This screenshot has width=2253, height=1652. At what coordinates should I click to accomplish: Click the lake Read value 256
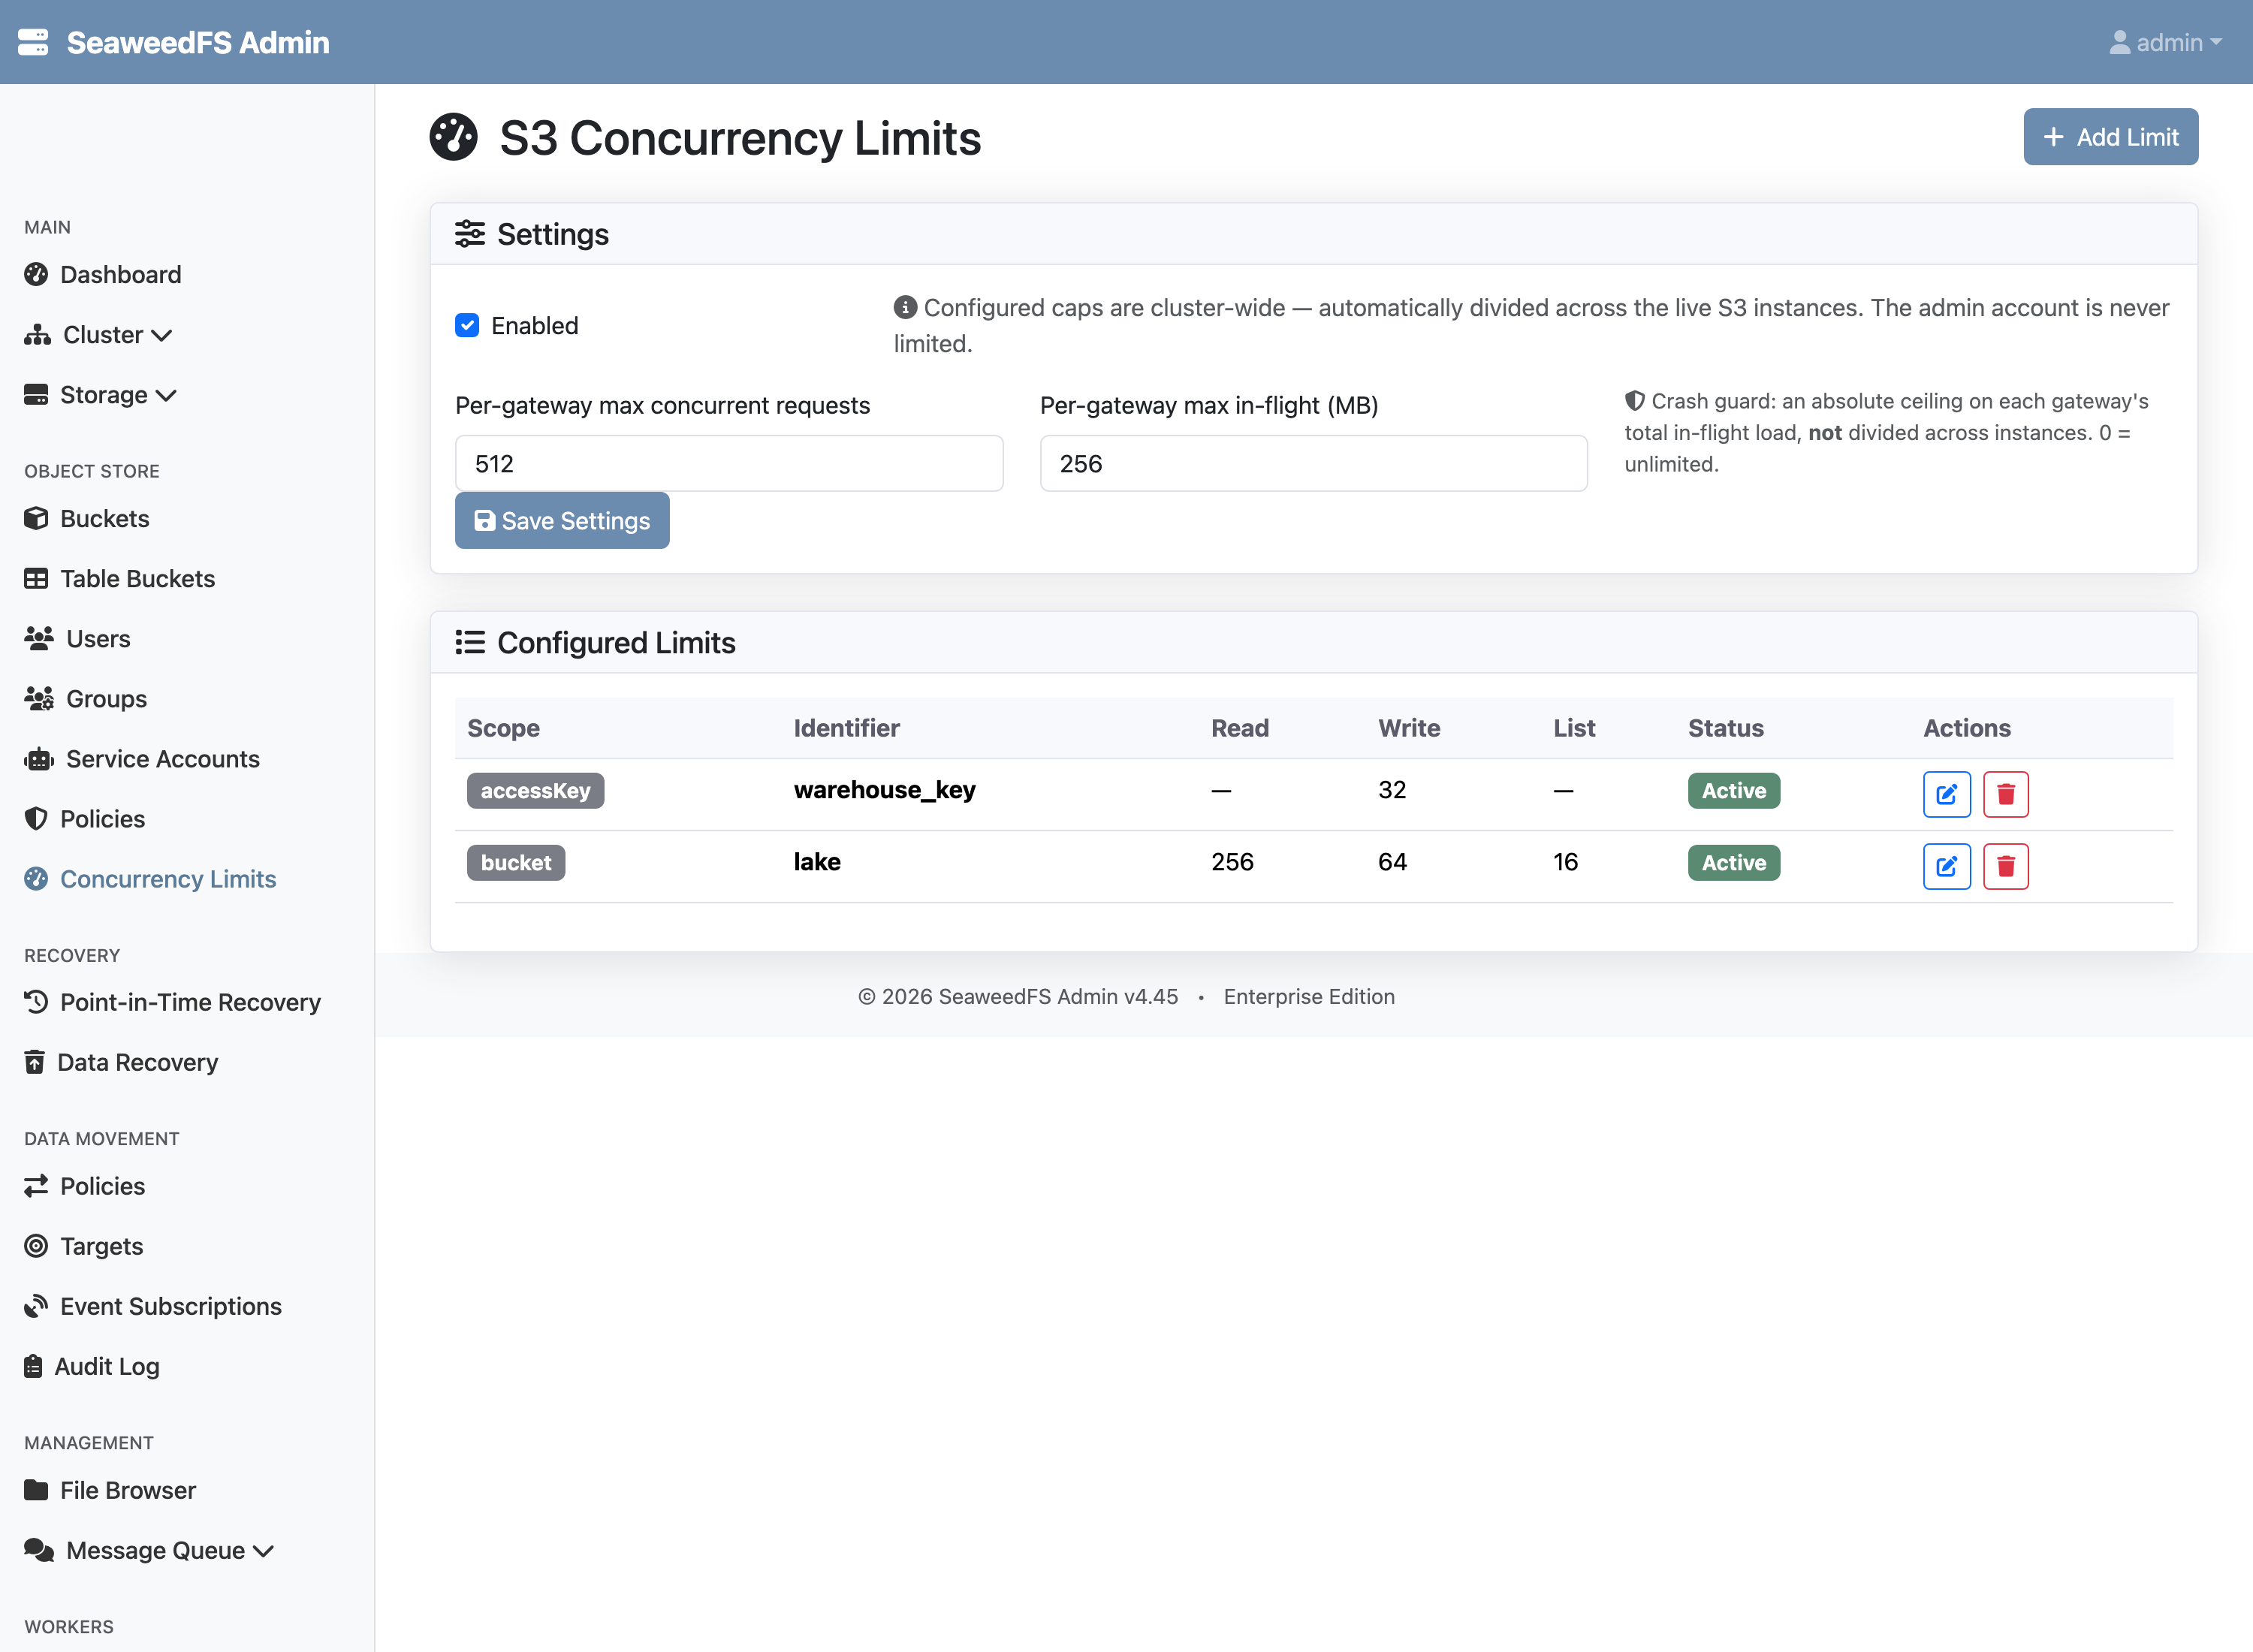point(1232,862)
